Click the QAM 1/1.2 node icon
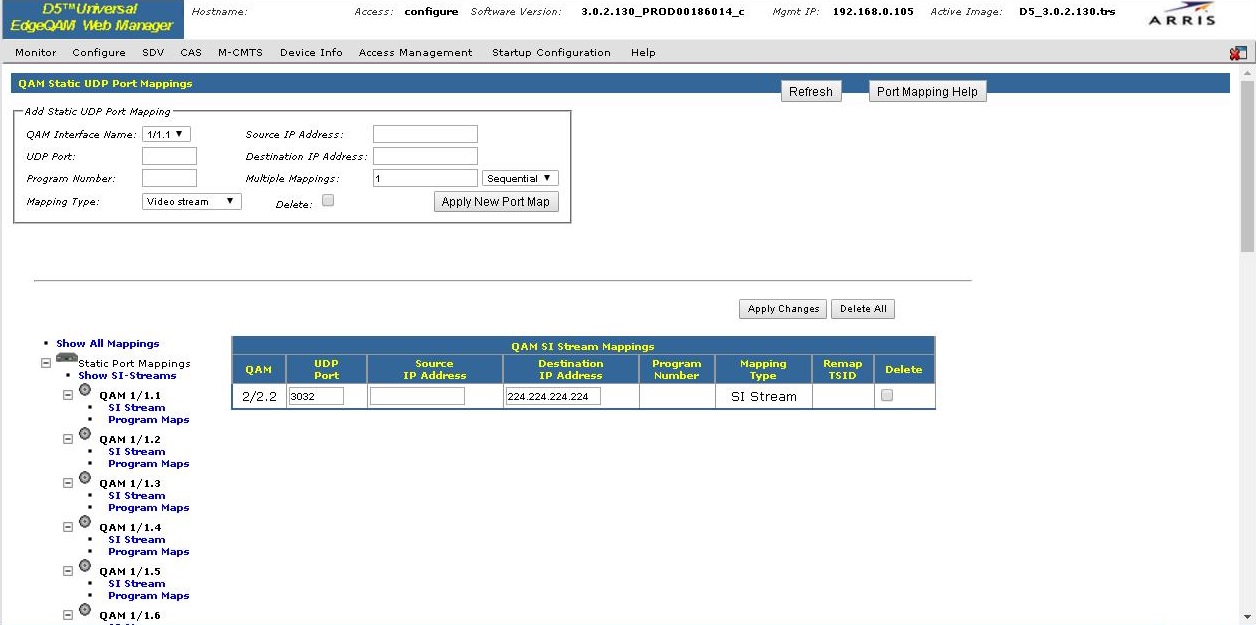This screenshot has height=625, width=1256. (85, 434)
